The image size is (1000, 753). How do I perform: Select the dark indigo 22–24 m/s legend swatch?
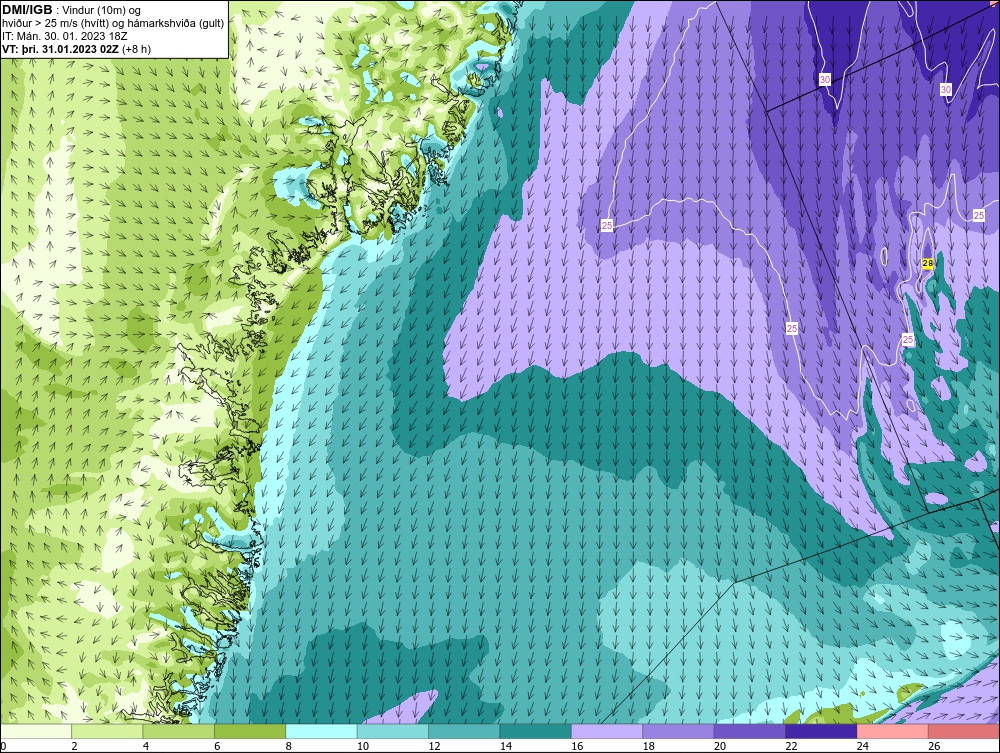821,731
